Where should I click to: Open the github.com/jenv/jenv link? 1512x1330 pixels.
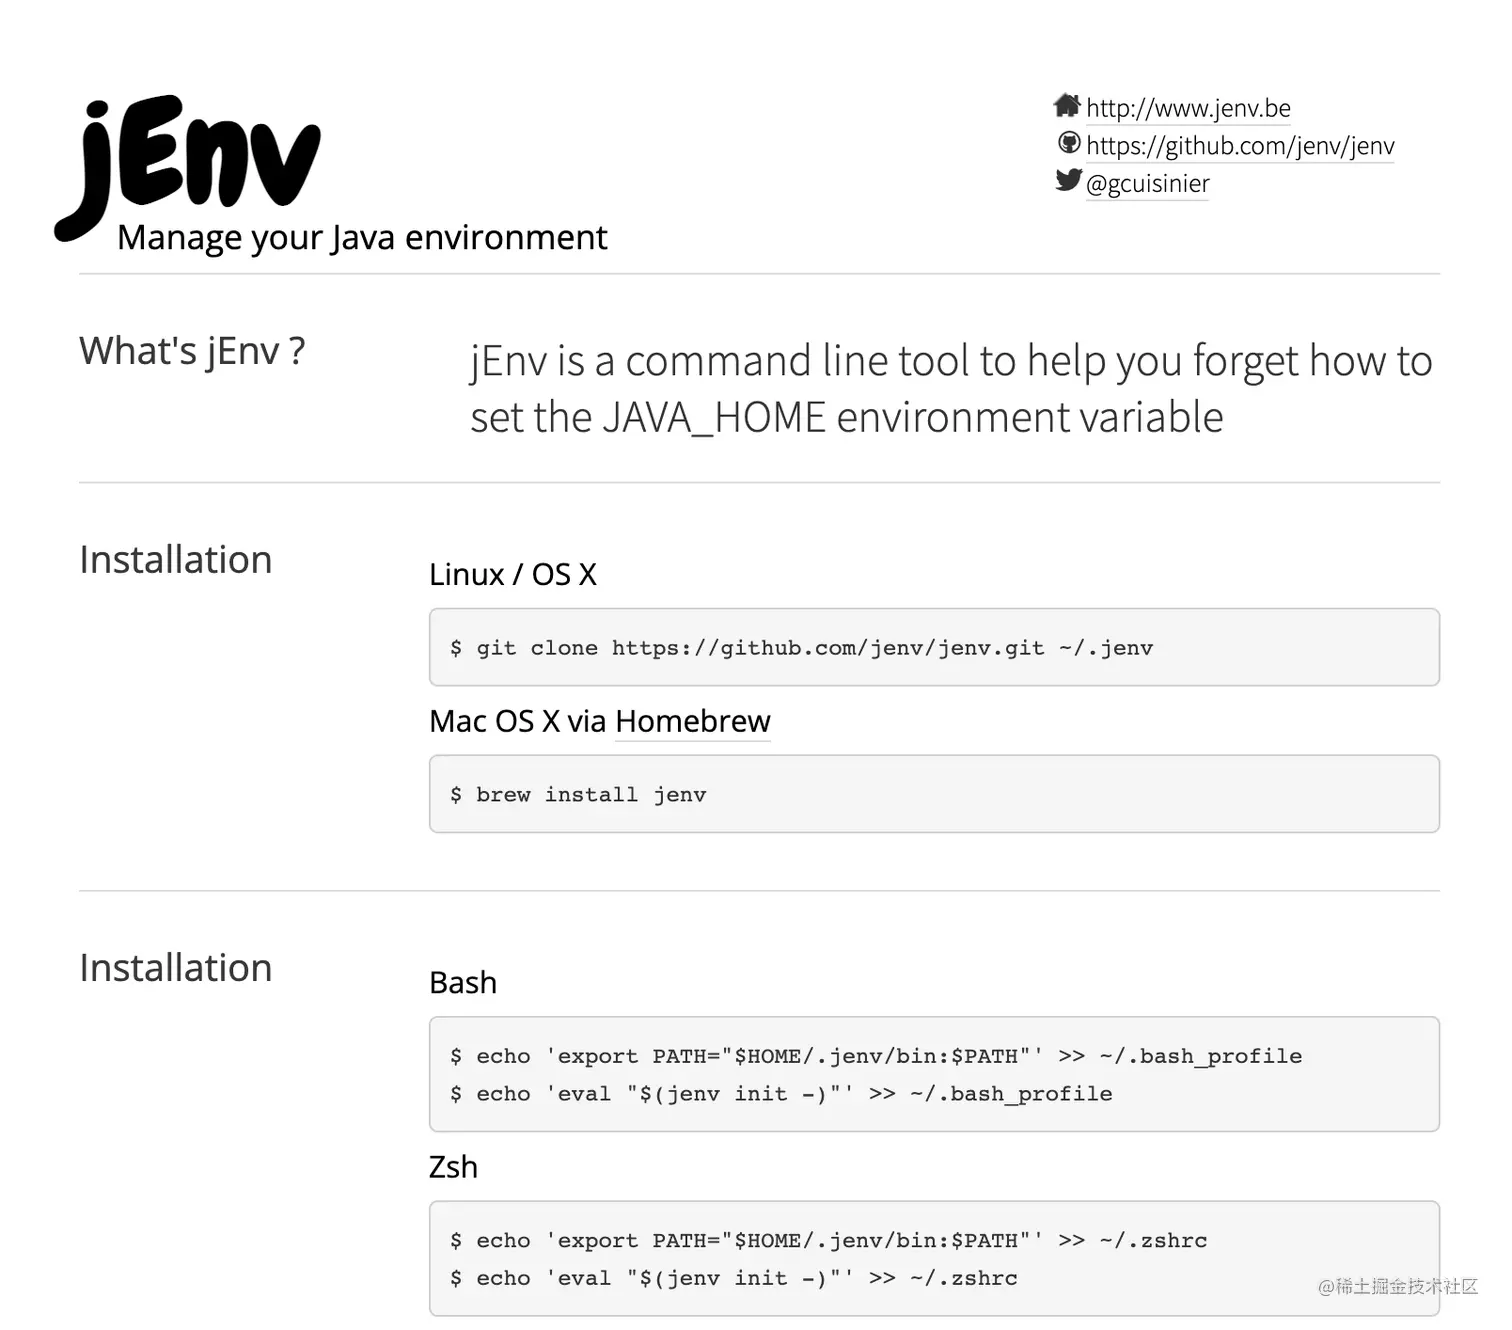coord(1240,146)
